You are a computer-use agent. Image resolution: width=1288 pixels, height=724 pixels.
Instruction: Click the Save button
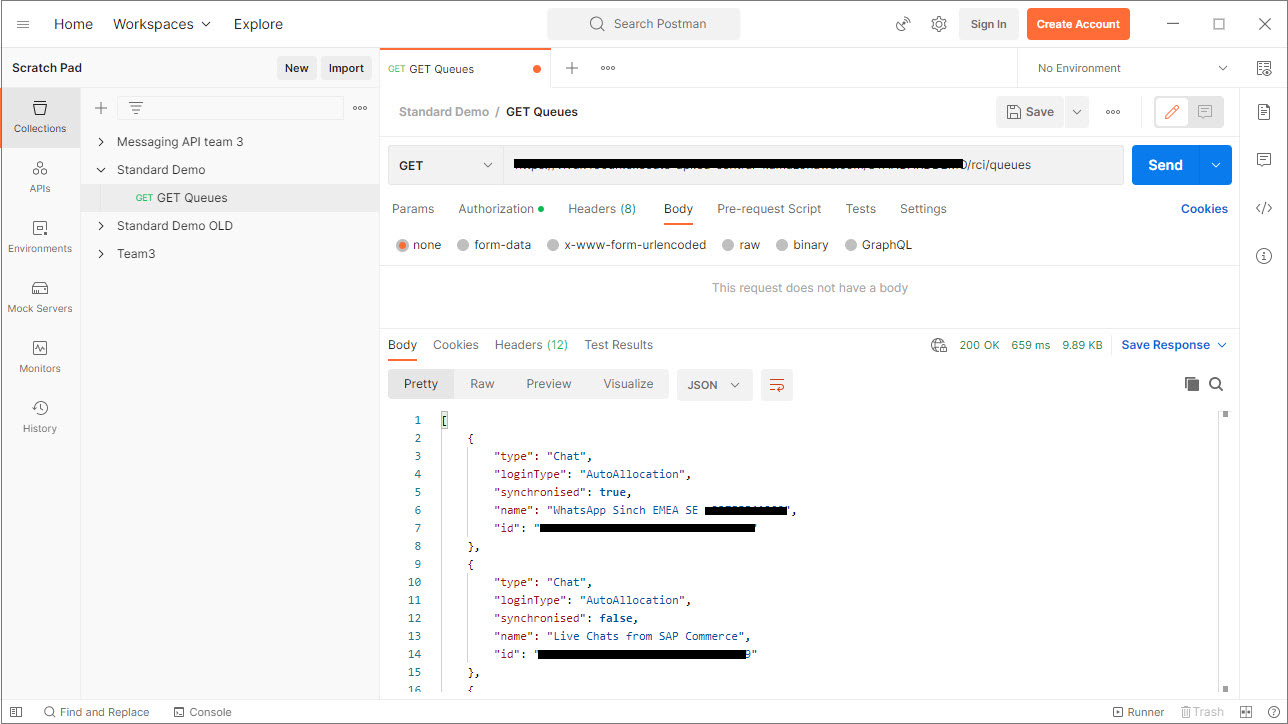pos(1030,112)
